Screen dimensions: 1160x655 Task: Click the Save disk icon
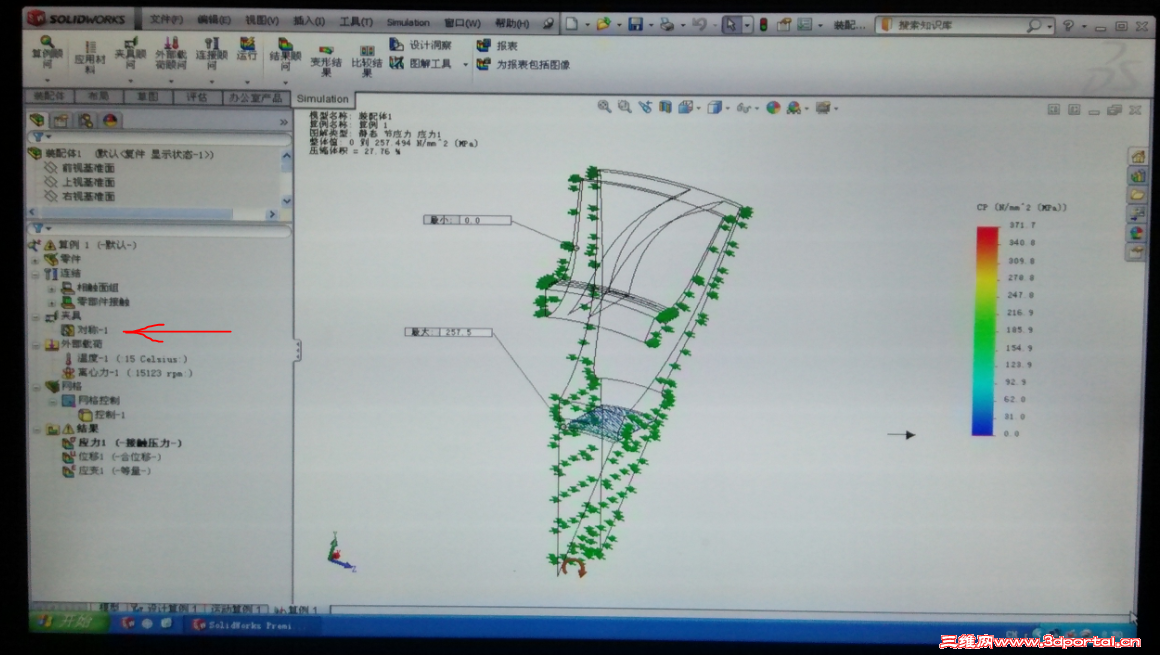(635, 24)
